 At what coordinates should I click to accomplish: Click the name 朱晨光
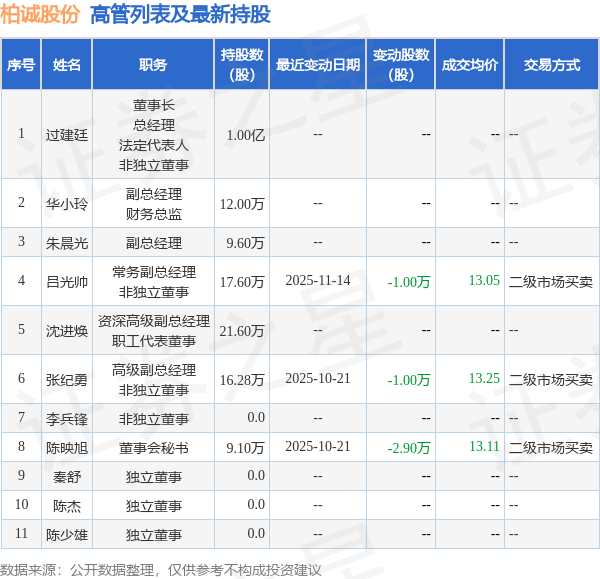tap(67, 243)
